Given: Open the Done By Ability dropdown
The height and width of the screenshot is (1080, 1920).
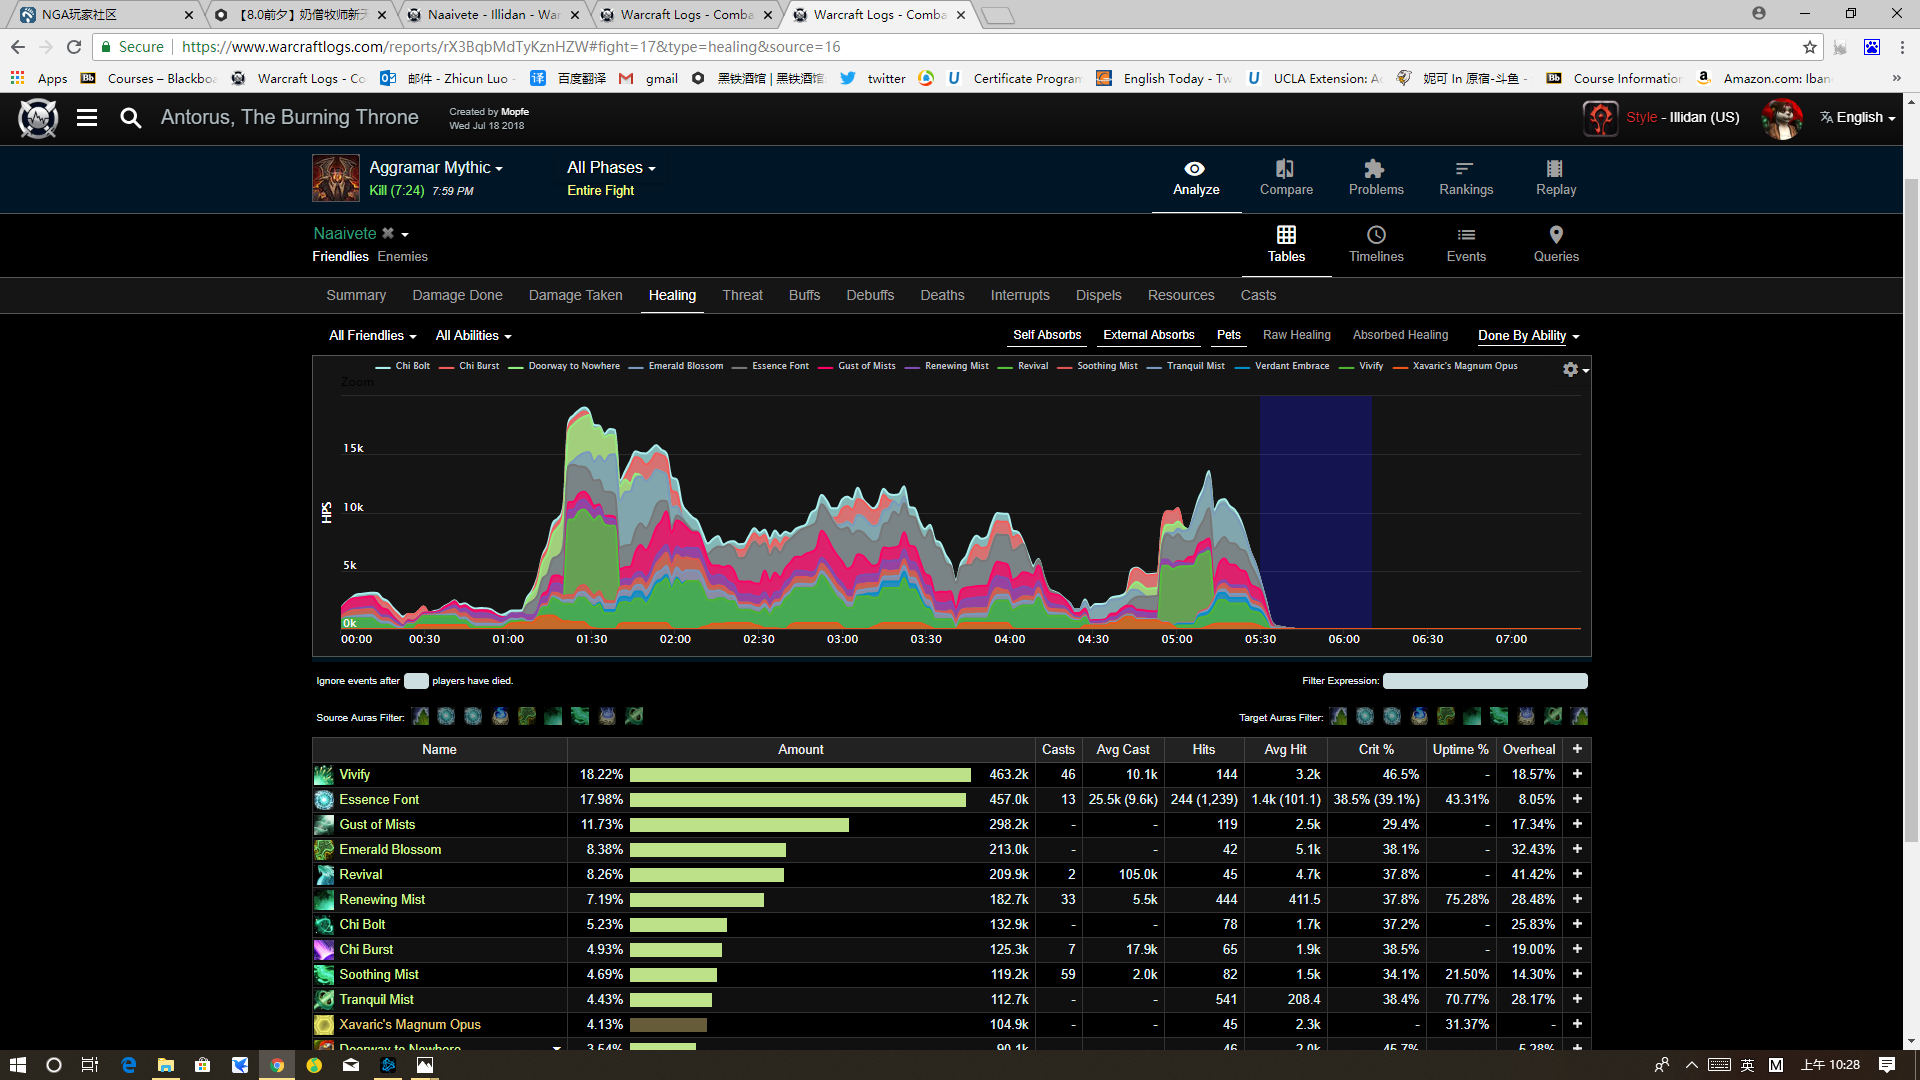Looking at the screenshot, I should tap(1528, 336).
